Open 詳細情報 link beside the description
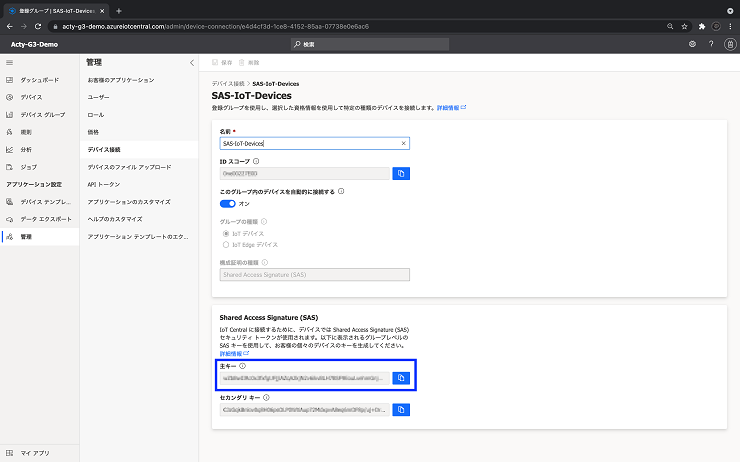Viewport: 740px width, 462px height. (451, 108)
